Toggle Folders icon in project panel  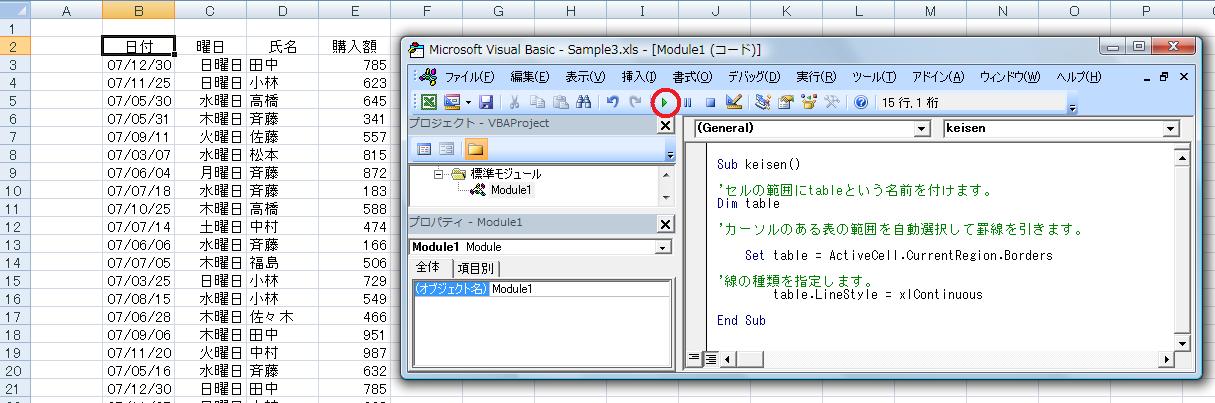[475, 149]
